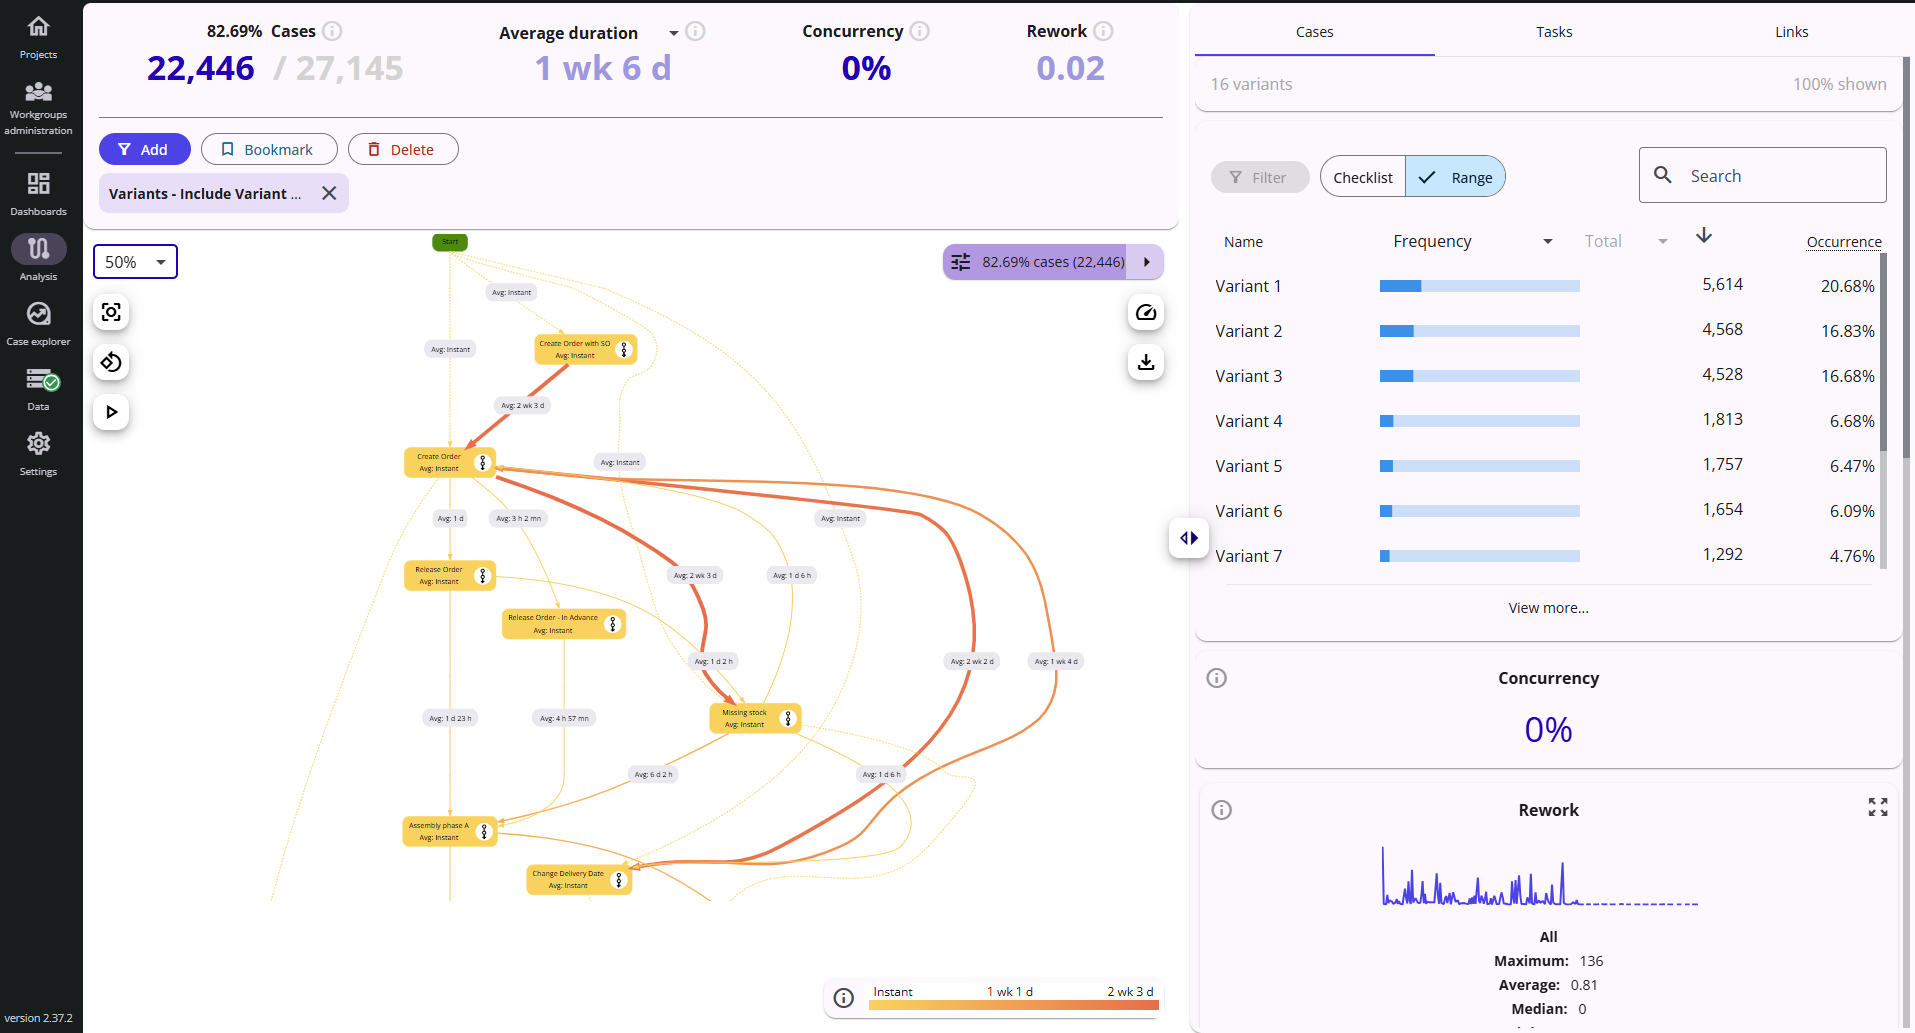Remove the Variants Include Variant filter chip
This screenshot has height=1033, width=1915.
click(330, 193)
